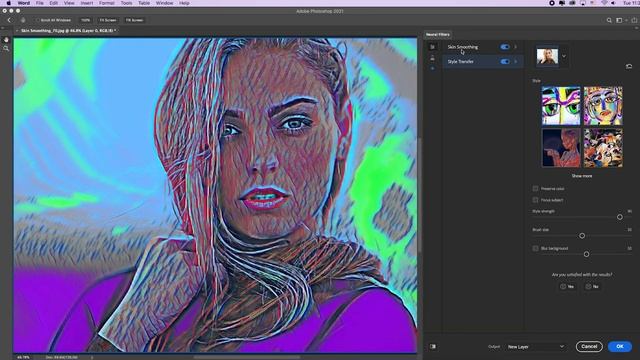Open the View menu
The image size is (640, 360).
point(69,3)
